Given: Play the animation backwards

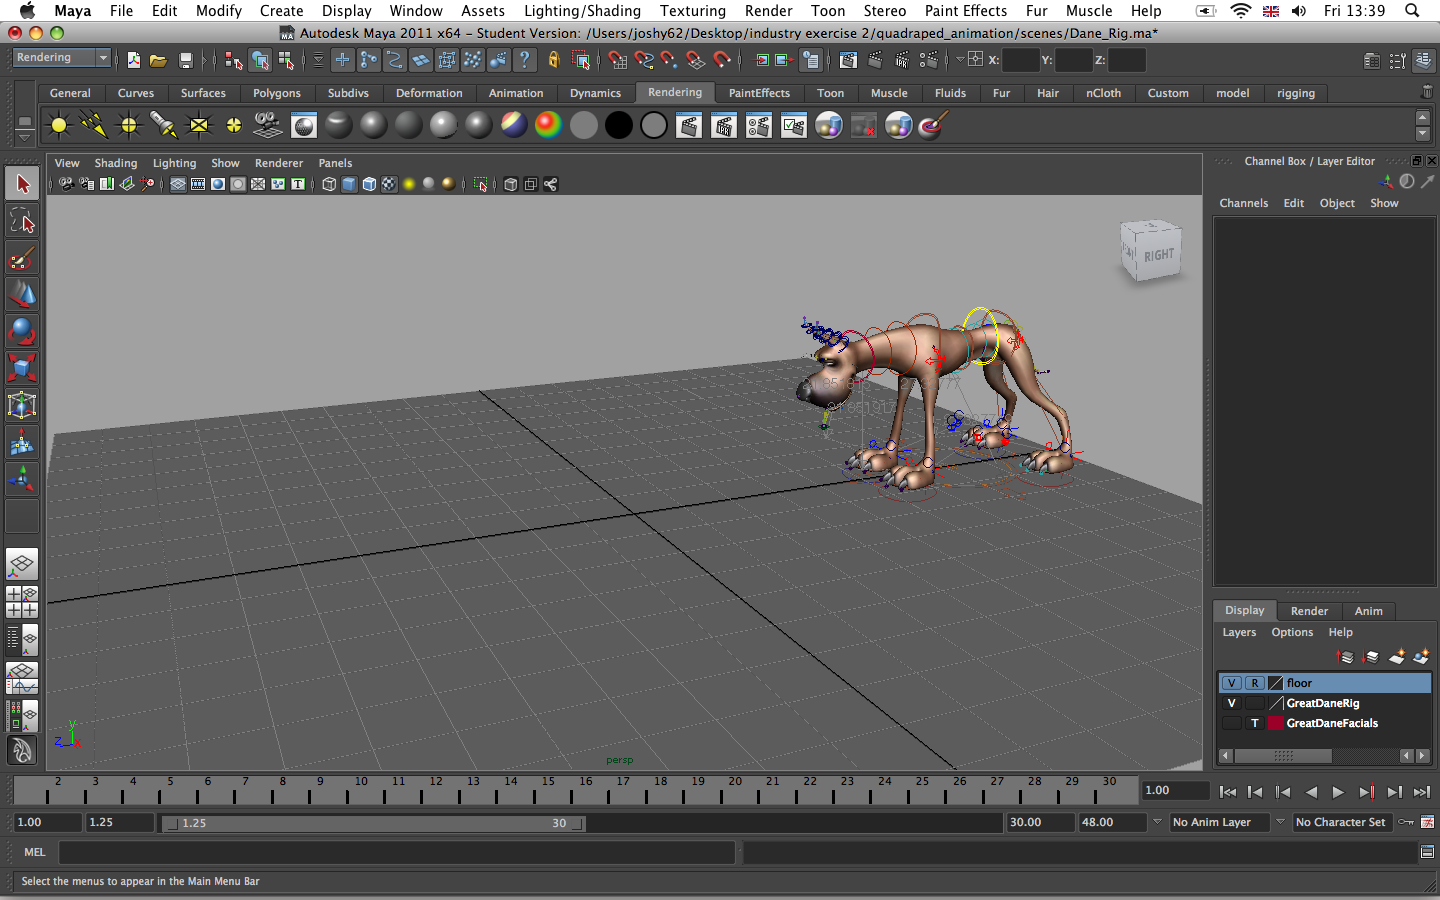Looking at the screenshot, I should pos(1311,792).
